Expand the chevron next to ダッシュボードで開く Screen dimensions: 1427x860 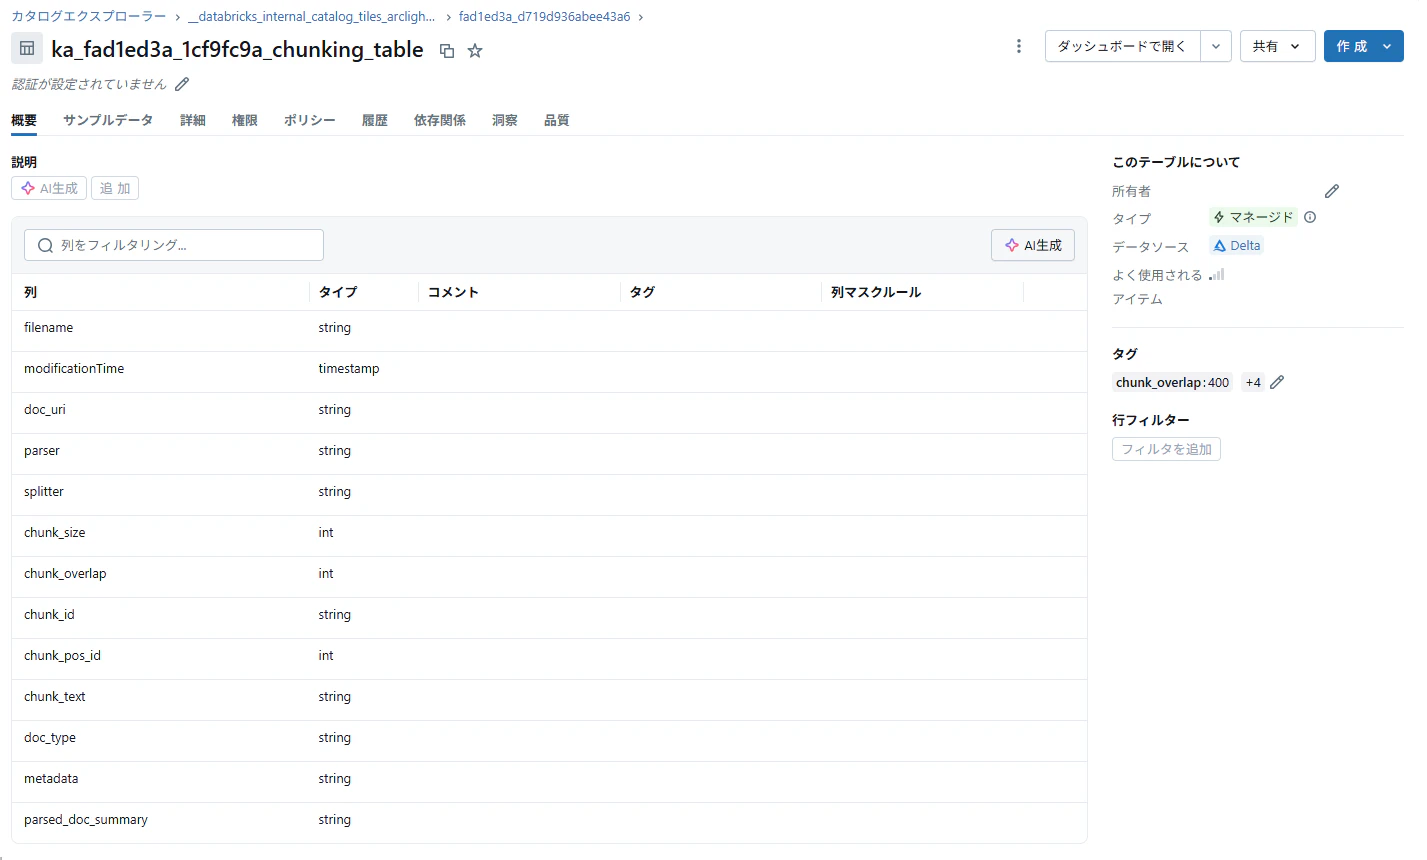pos(1216,46)
